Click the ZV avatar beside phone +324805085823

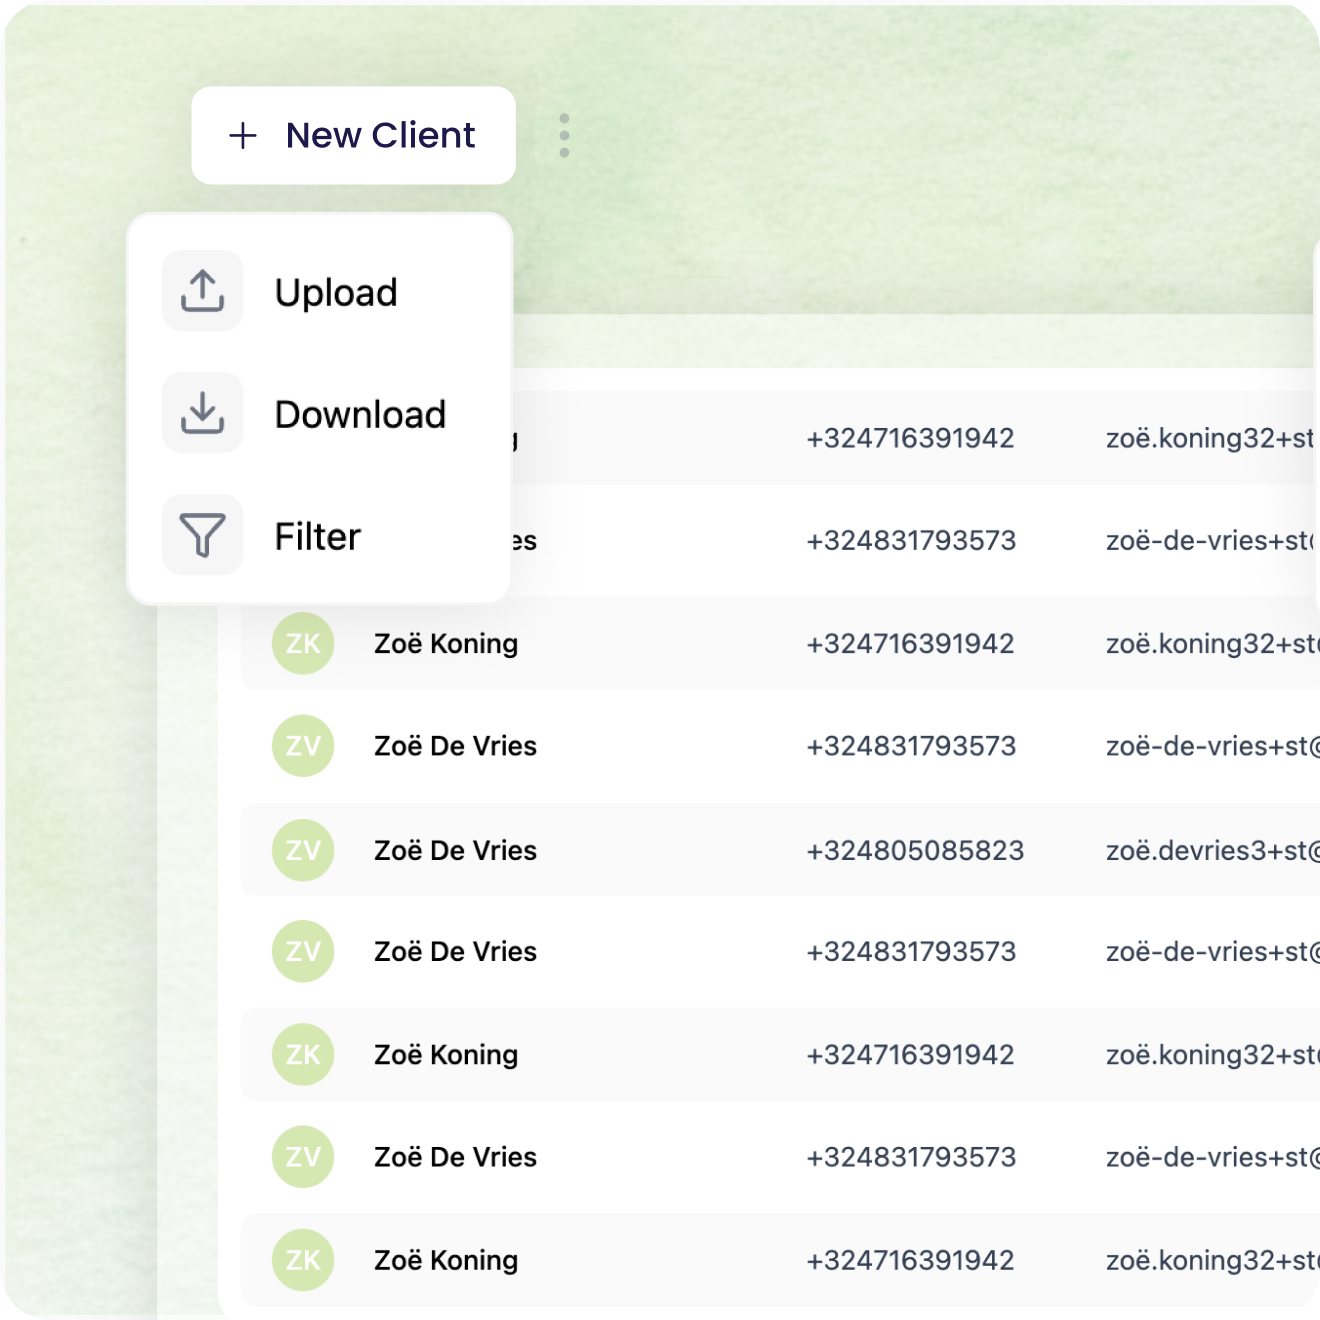click(303, 850)
